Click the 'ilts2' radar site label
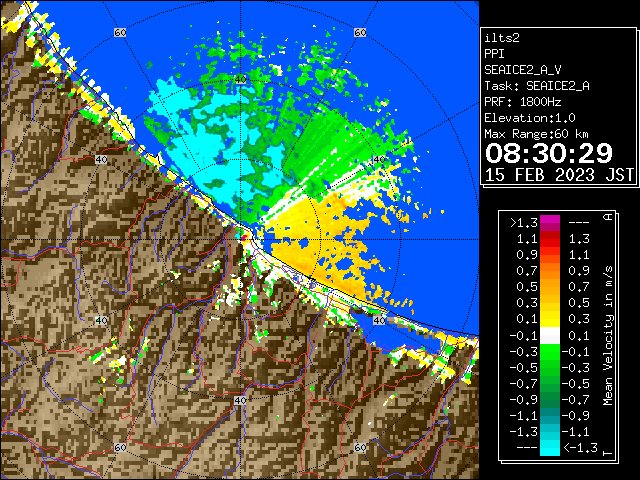This screenshot has height=480, width=640. click(502, 38)
